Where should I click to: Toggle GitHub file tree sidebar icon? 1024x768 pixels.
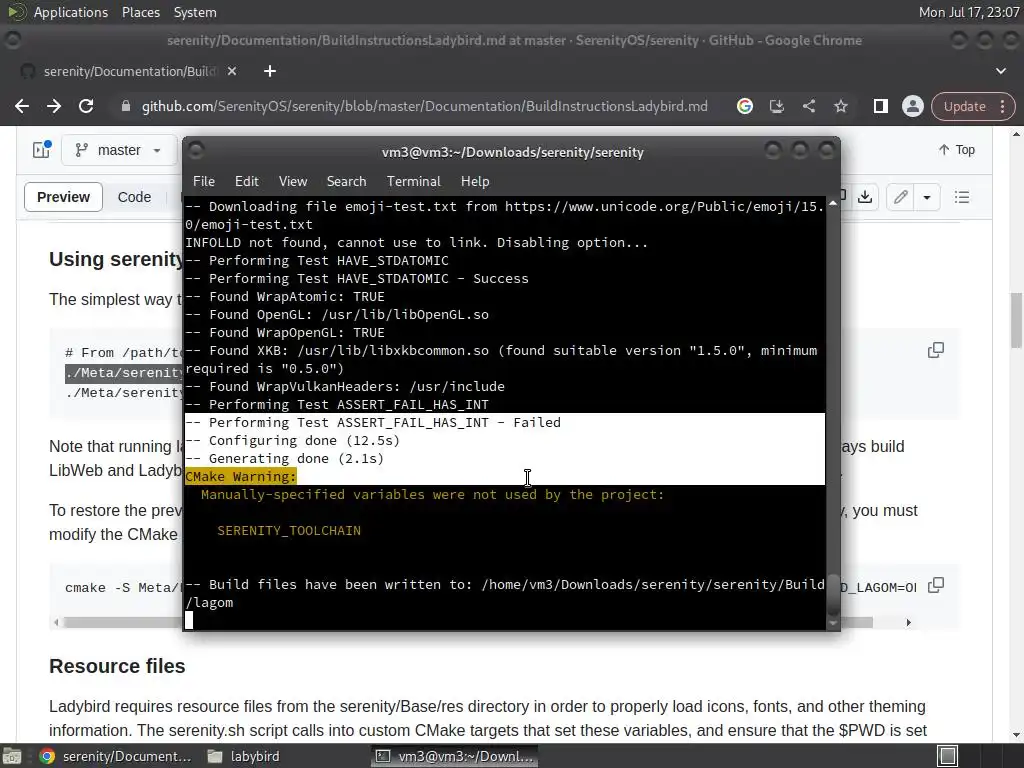[41, 150]
